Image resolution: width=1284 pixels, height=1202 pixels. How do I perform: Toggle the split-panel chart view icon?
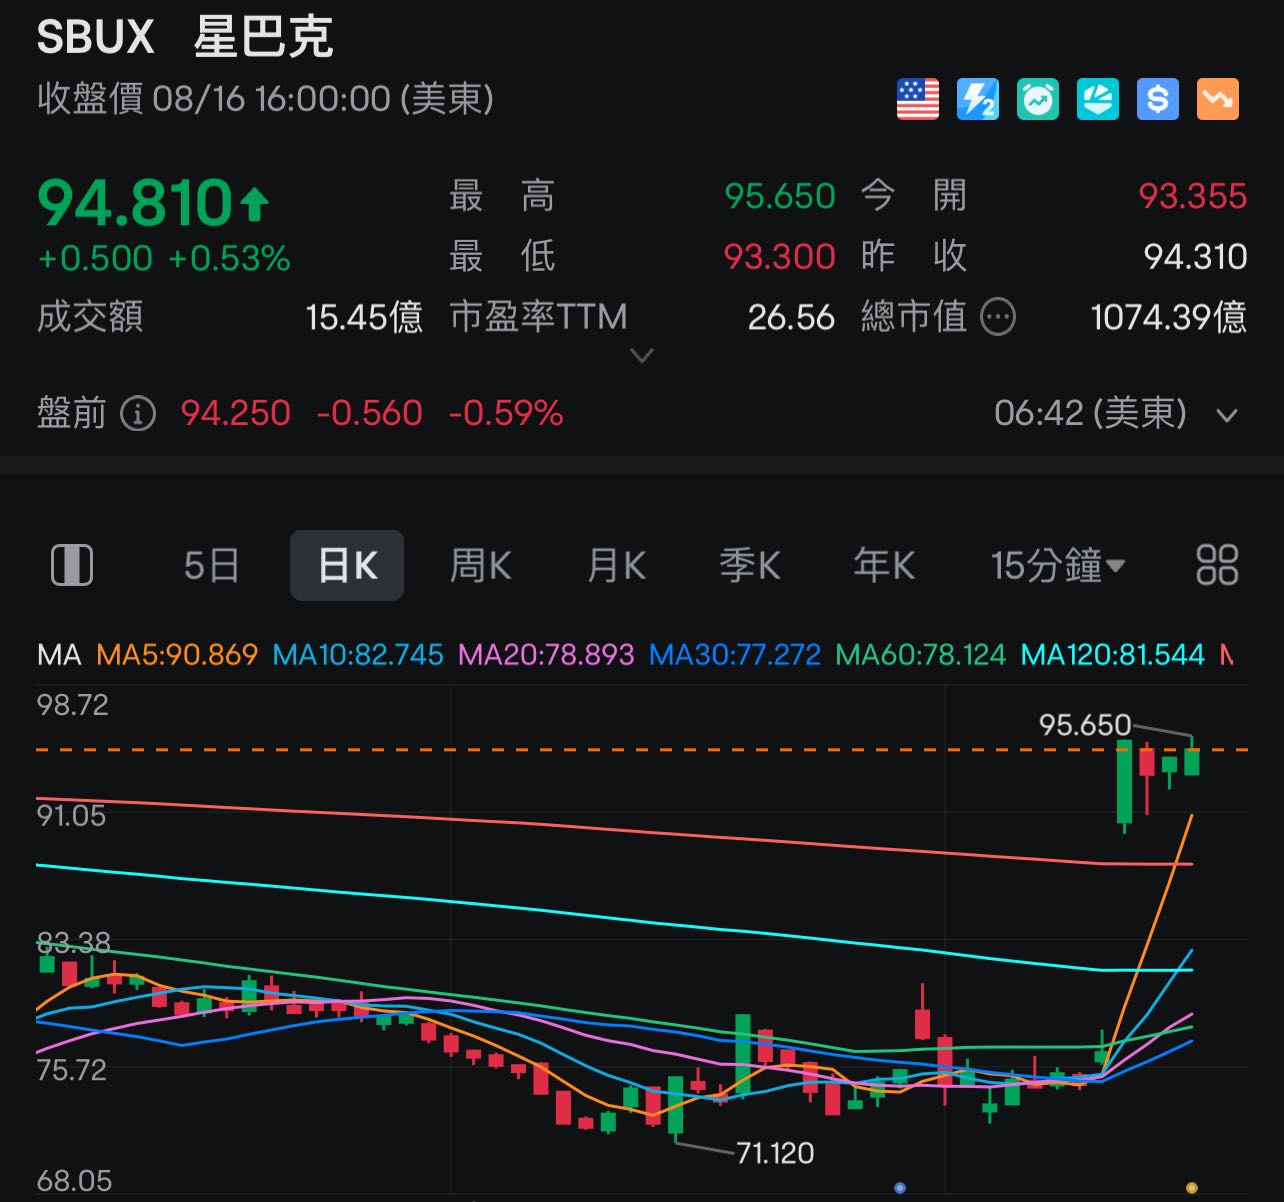(72, 565)
